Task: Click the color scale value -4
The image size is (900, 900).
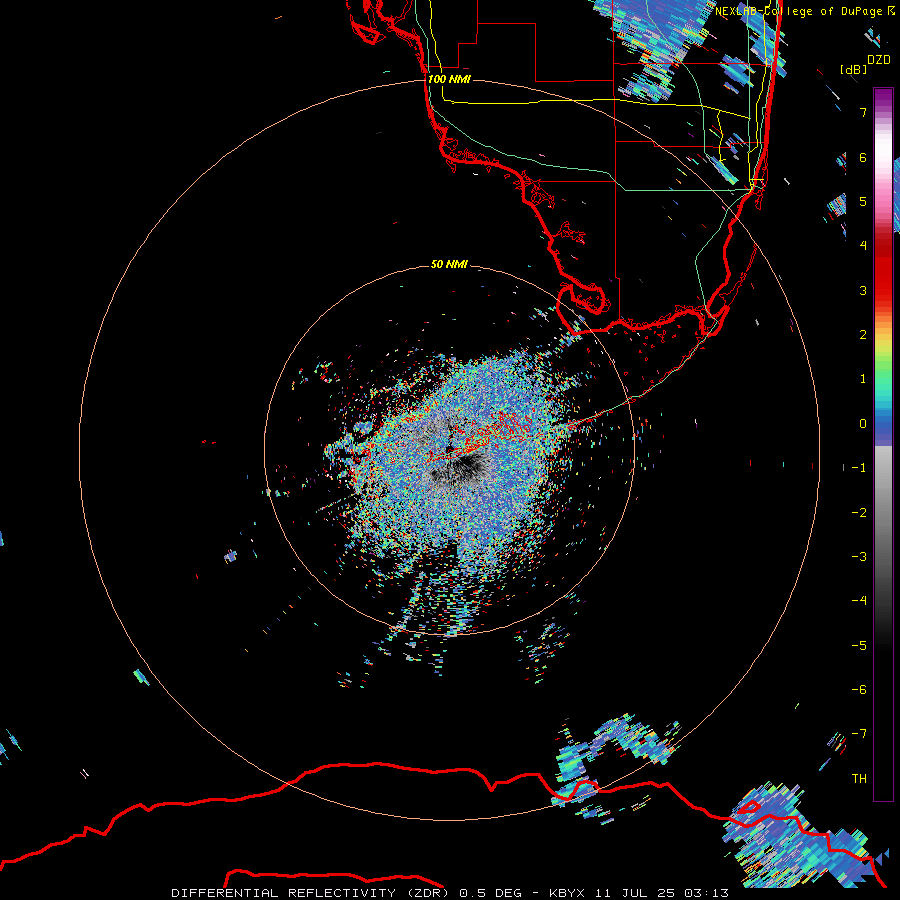Action: tap(859, 601)
